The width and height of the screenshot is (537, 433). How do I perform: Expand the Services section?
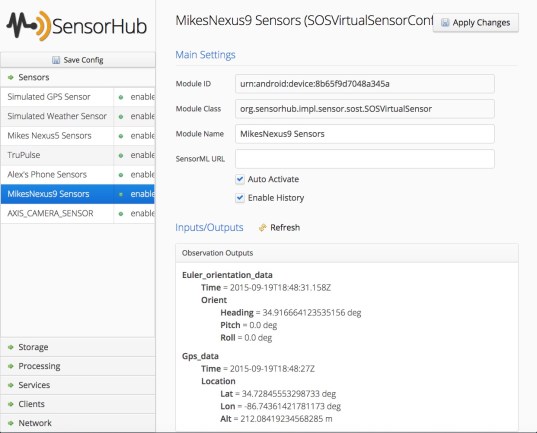tap(78, 385)
